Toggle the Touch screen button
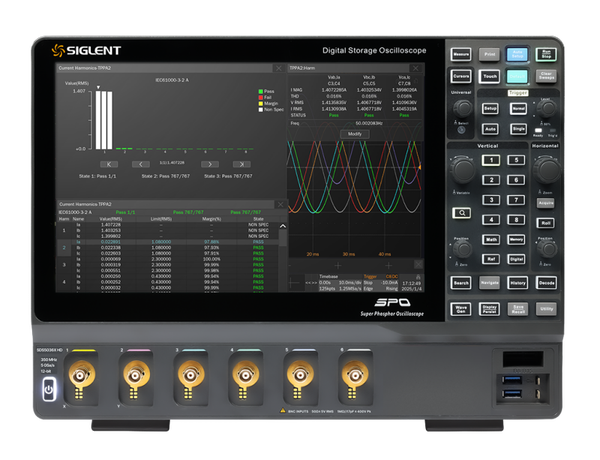This screenshot has width=600, height=460. (489, 76)
